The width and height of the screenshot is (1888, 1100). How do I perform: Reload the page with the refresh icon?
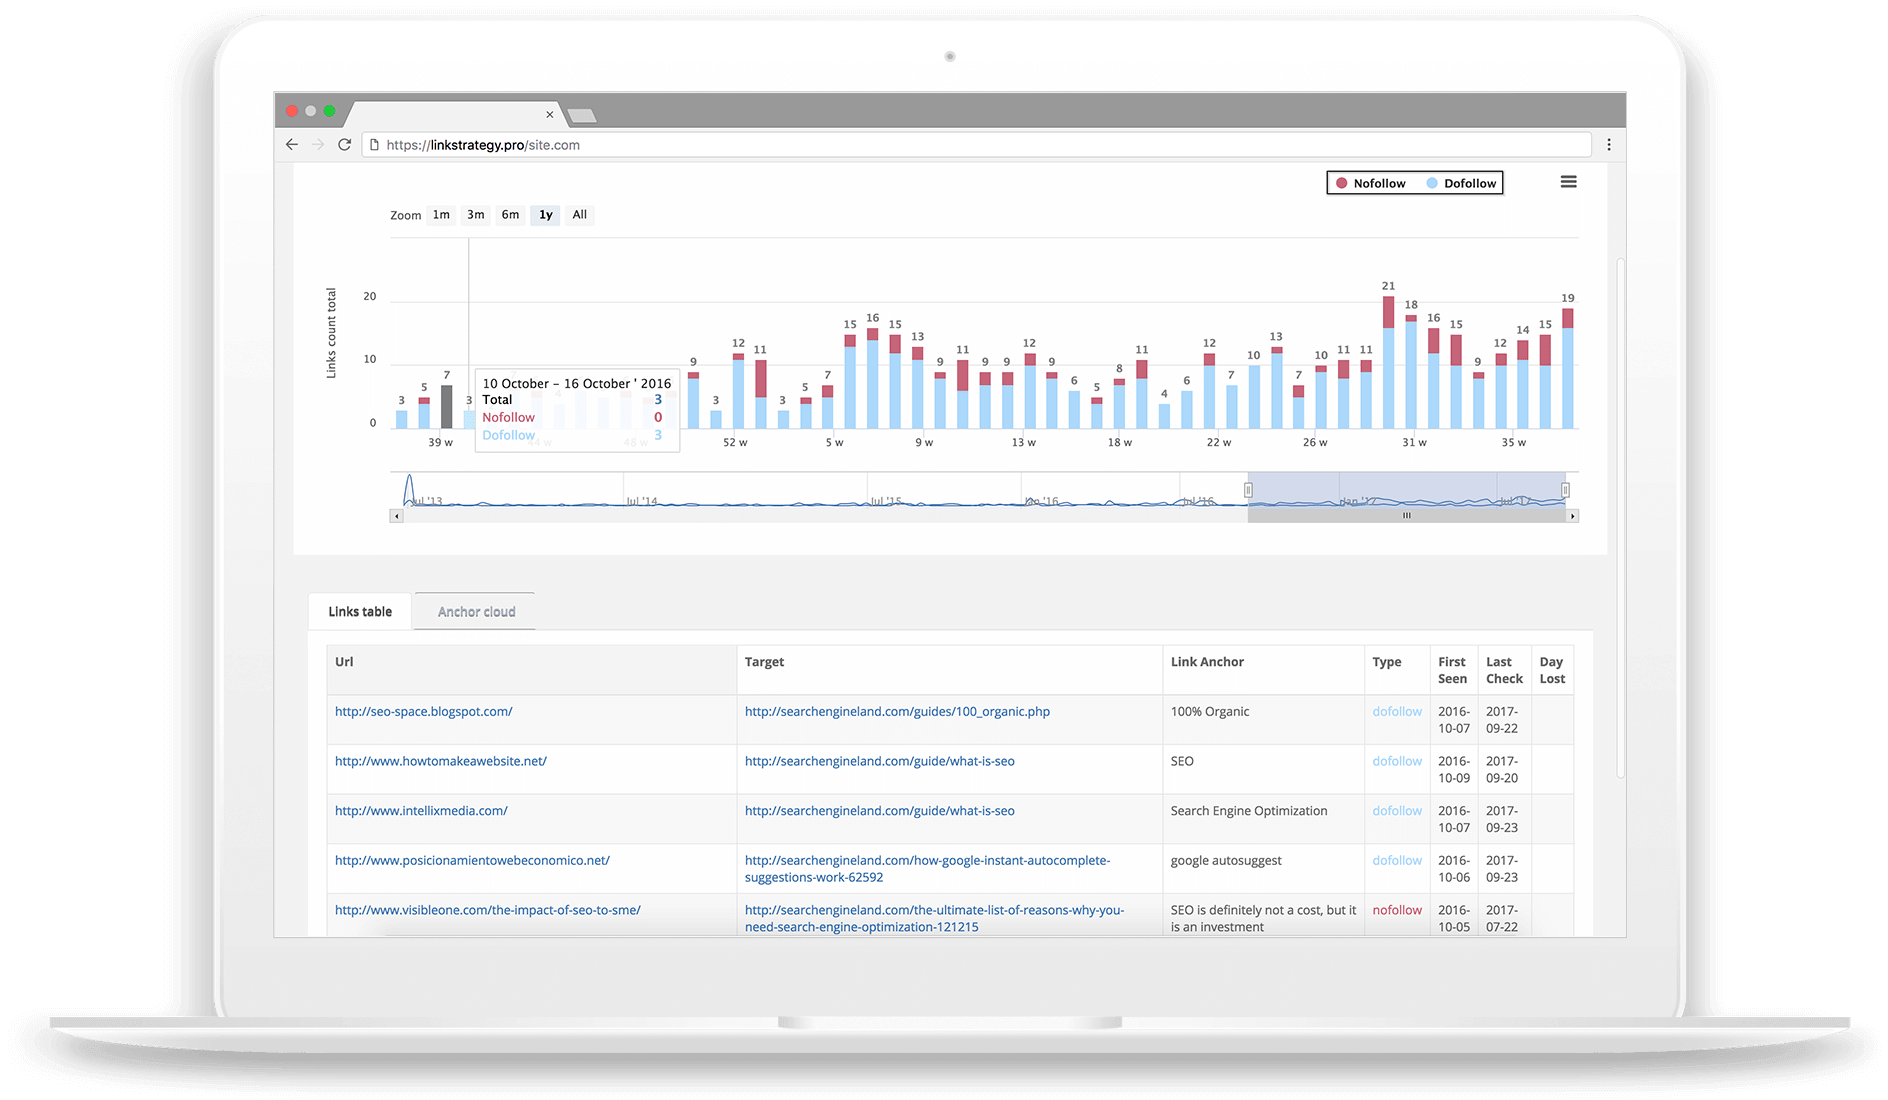point(344,145)
